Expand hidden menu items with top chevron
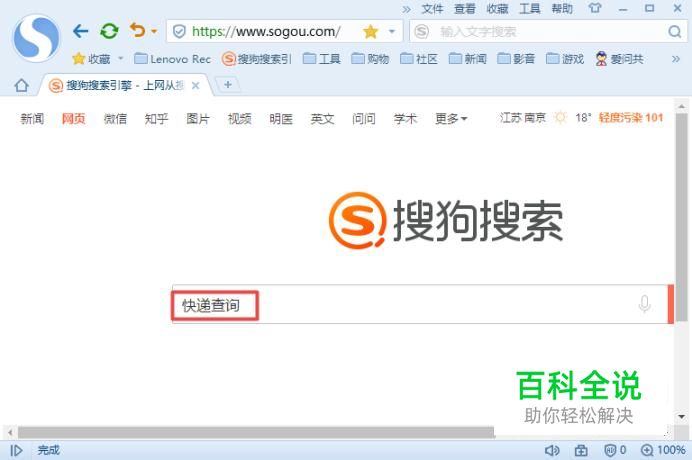This screenshot has width=692, height=460. [406, 9]
